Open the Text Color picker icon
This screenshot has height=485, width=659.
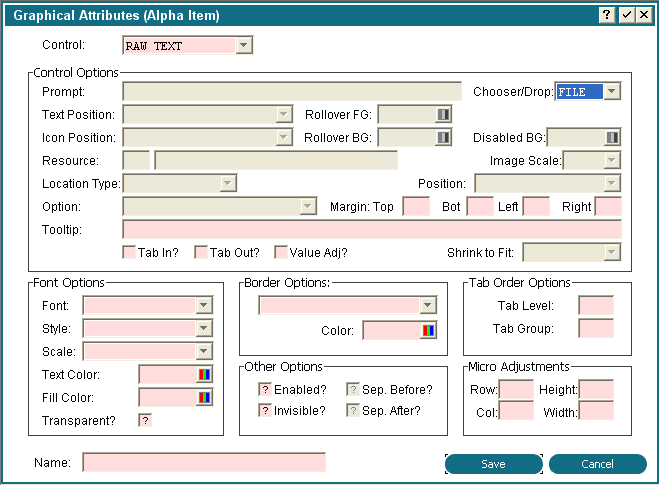click(205, 375)
